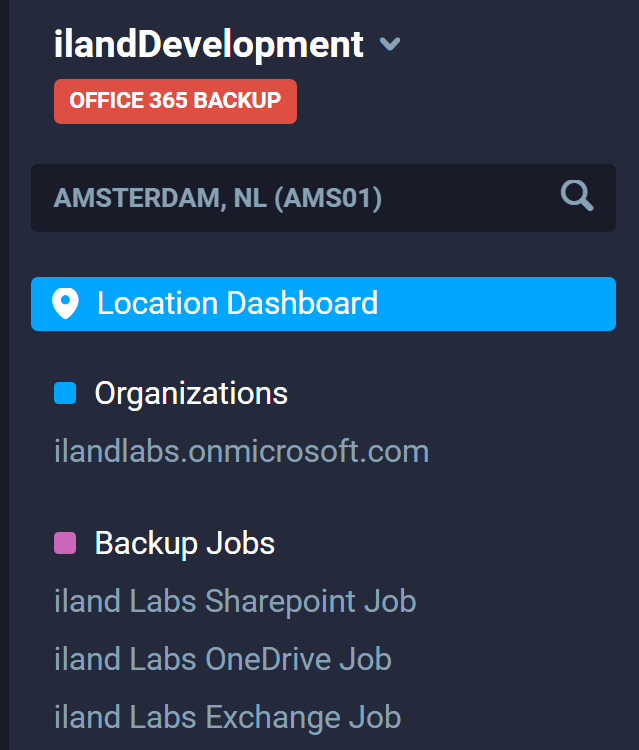Expand the ilandDevelopment chevron dropdown
The height and width of the screenshot is (750, 639).
(390, 45)
